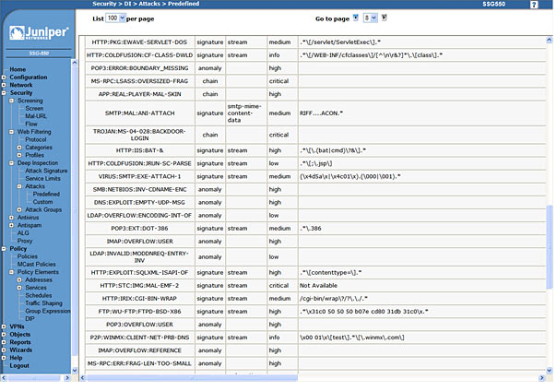The width and height of the screenshot is (554, 383).
Task: Open the MCast Policies link
Action: (x=36, y=264)
